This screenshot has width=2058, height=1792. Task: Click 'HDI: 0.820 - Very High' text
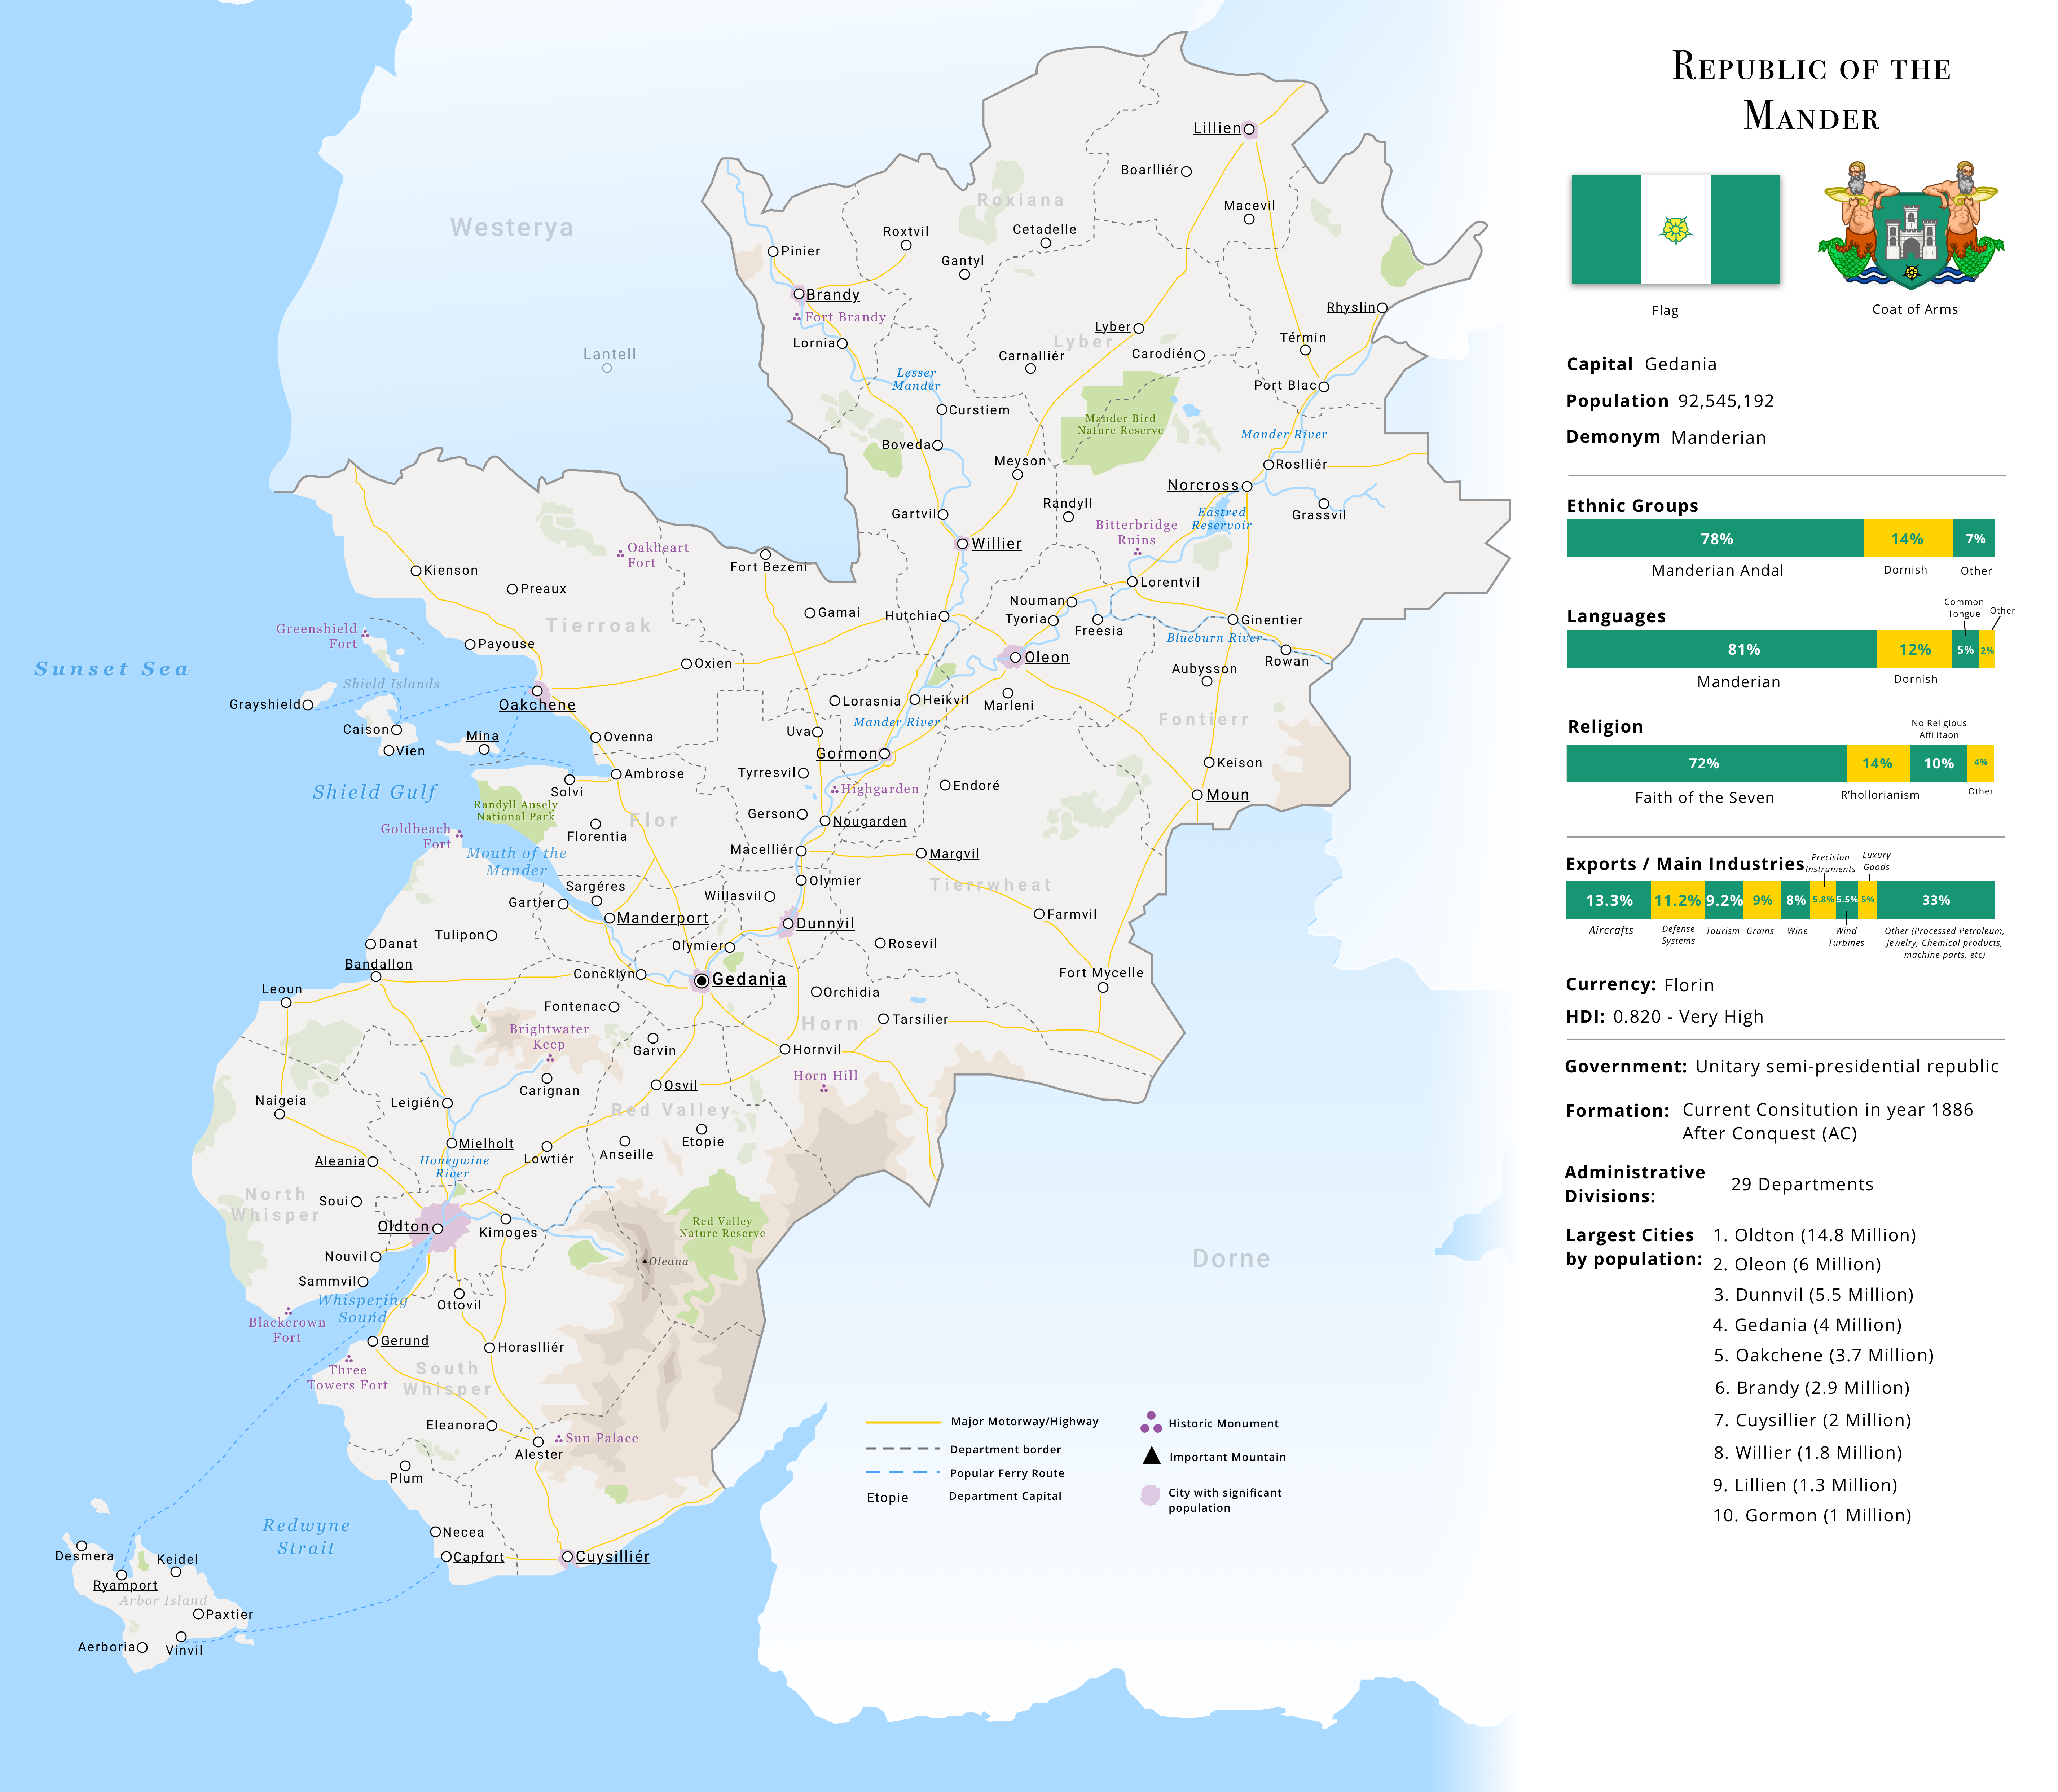point(1665,1017)
